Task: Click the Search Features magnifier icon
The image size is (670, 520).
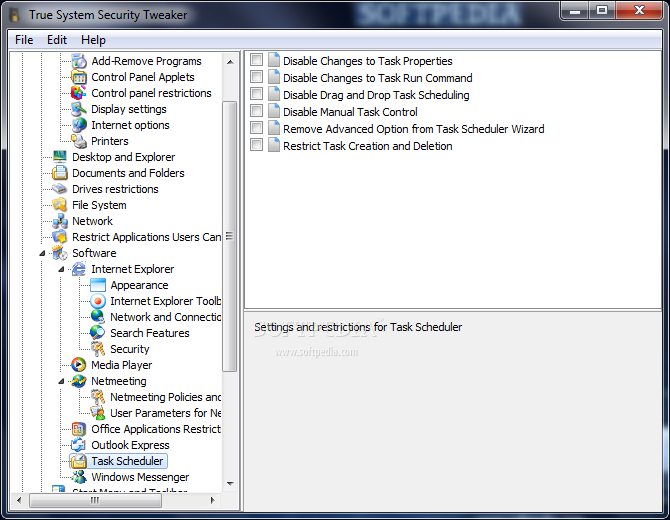Action: [x=98, y=333]
